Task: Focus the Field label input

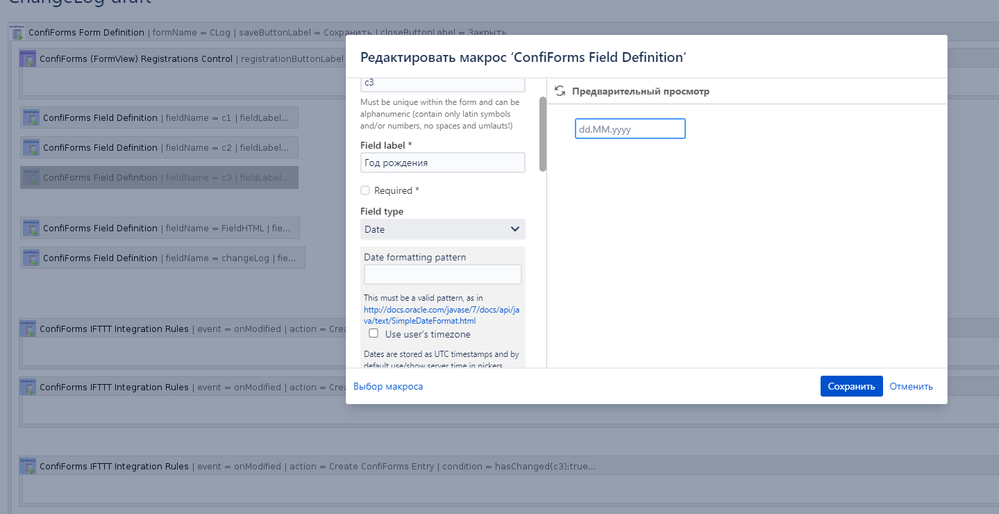Action: (x=443, y=162)
